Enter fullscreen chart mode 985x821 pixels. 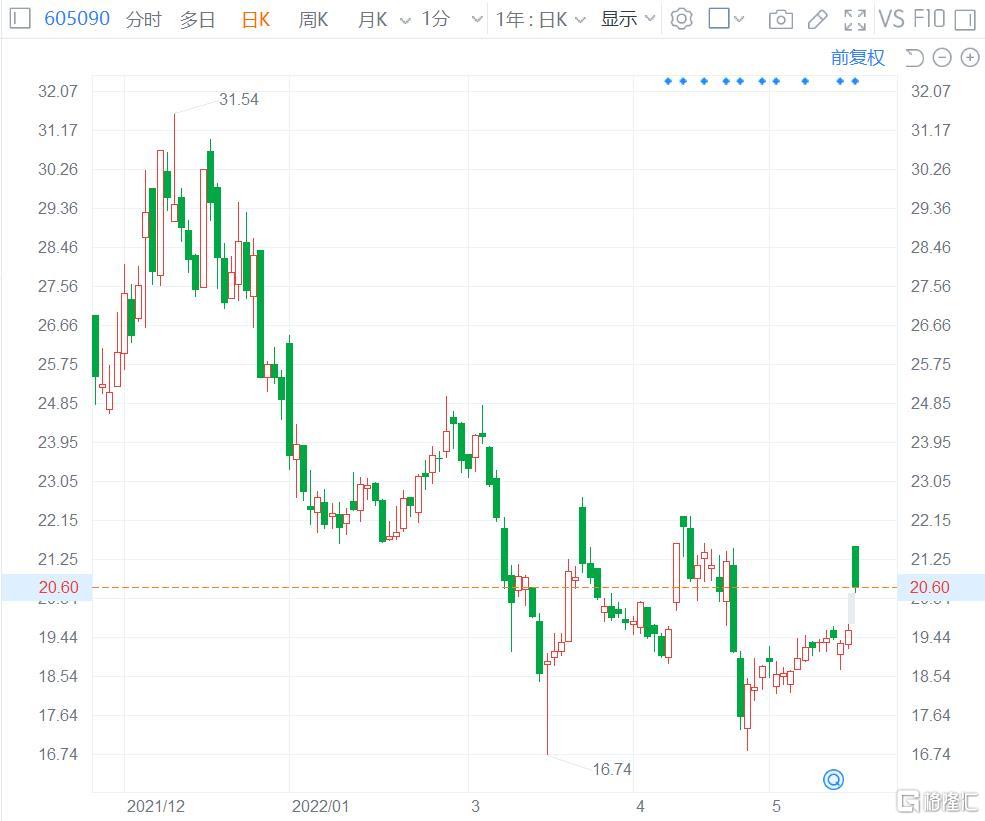(855, 19)
